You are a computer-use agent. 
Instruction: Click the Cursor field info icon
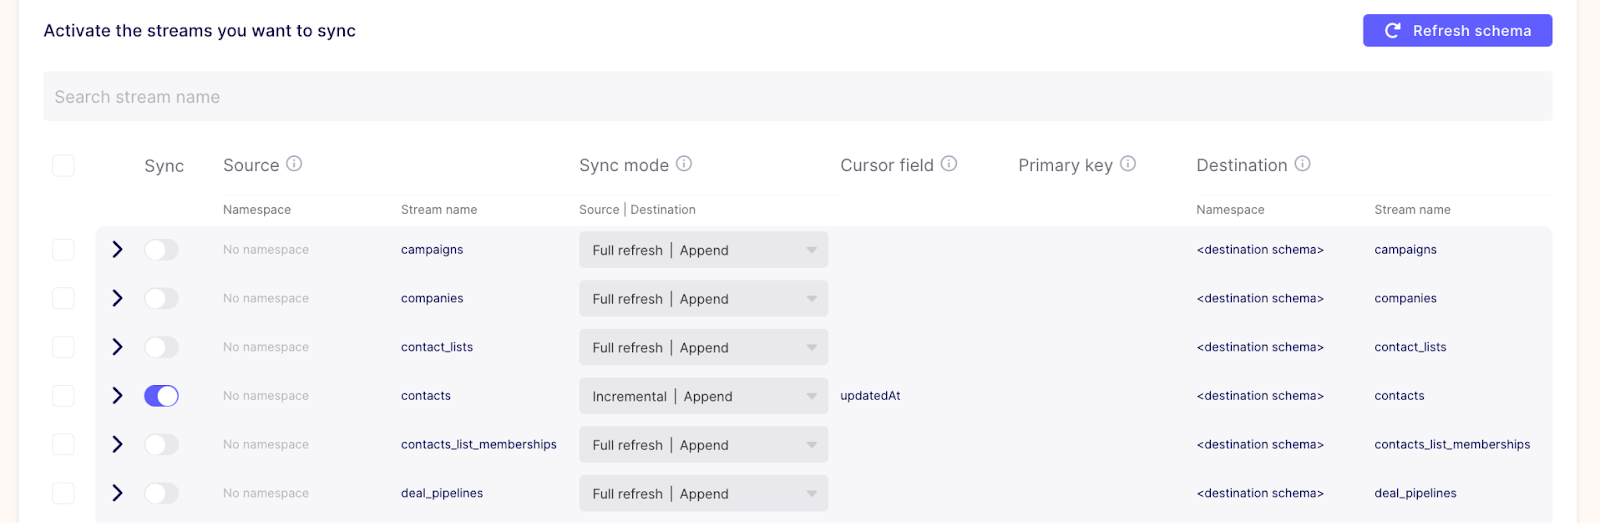pos(949,164)
